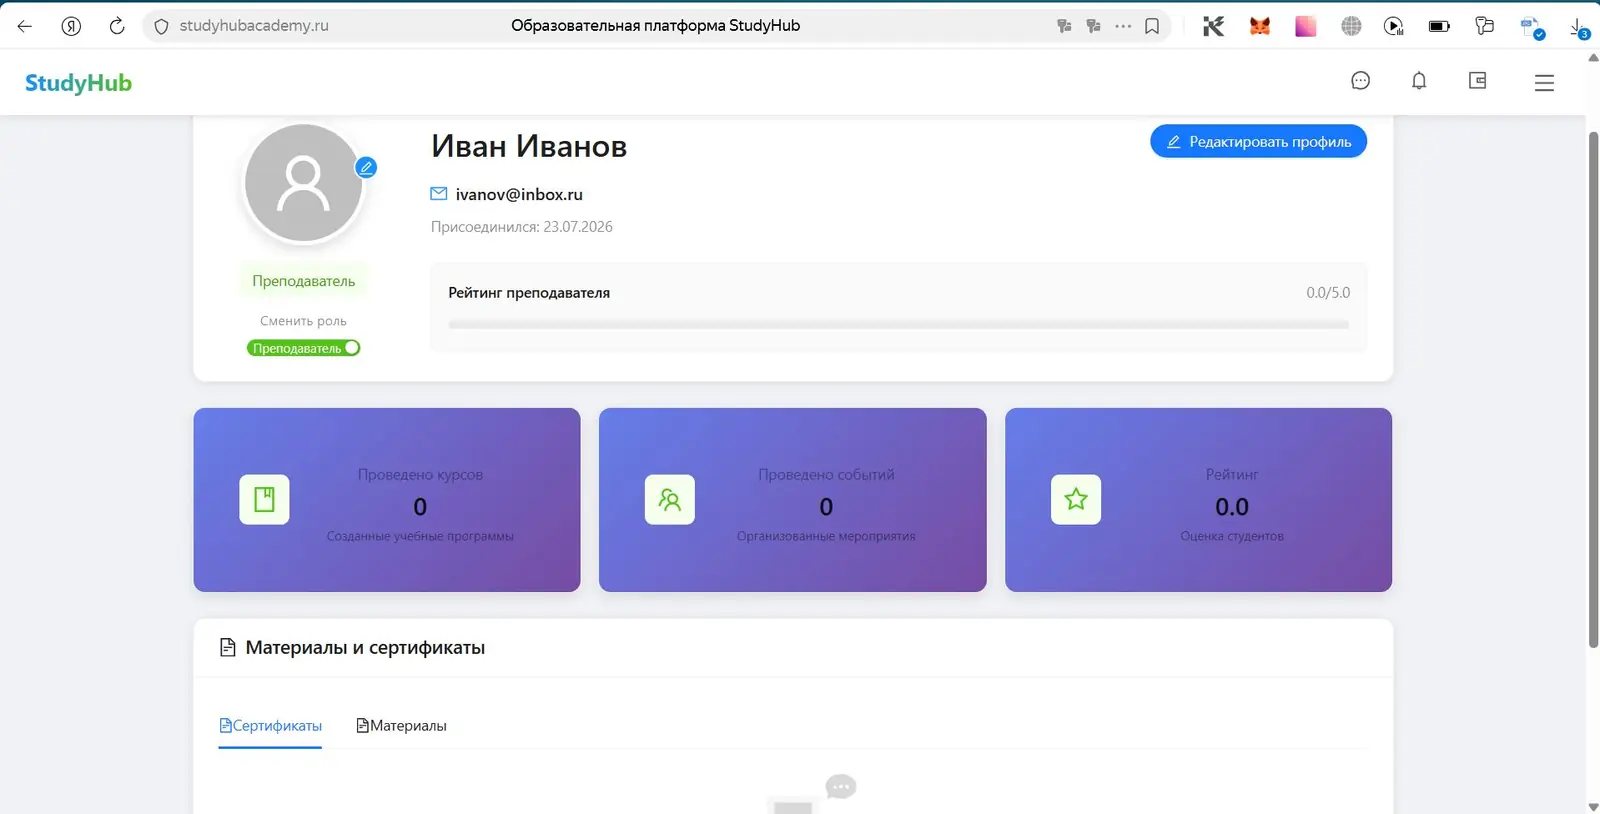Click the ivanov@inbox.ru email
The width and height of the screenshot is (1600, 814).
tap(519, 194)
